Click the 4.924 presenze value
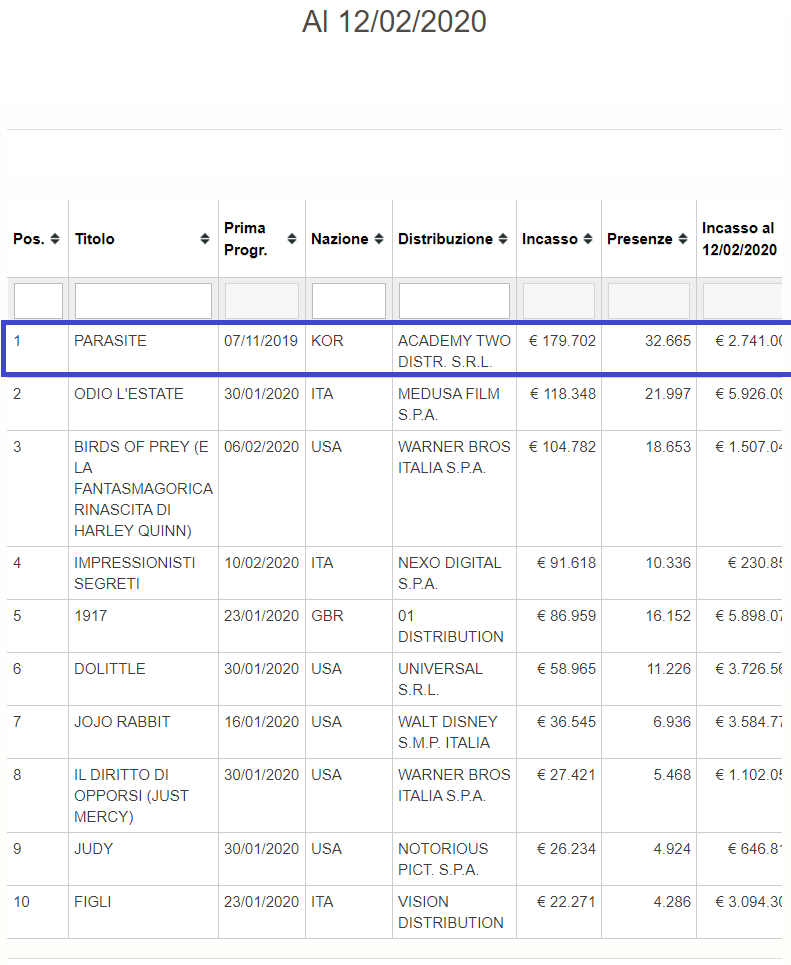The height and width of the screenshot is (965, 791). 672,849
